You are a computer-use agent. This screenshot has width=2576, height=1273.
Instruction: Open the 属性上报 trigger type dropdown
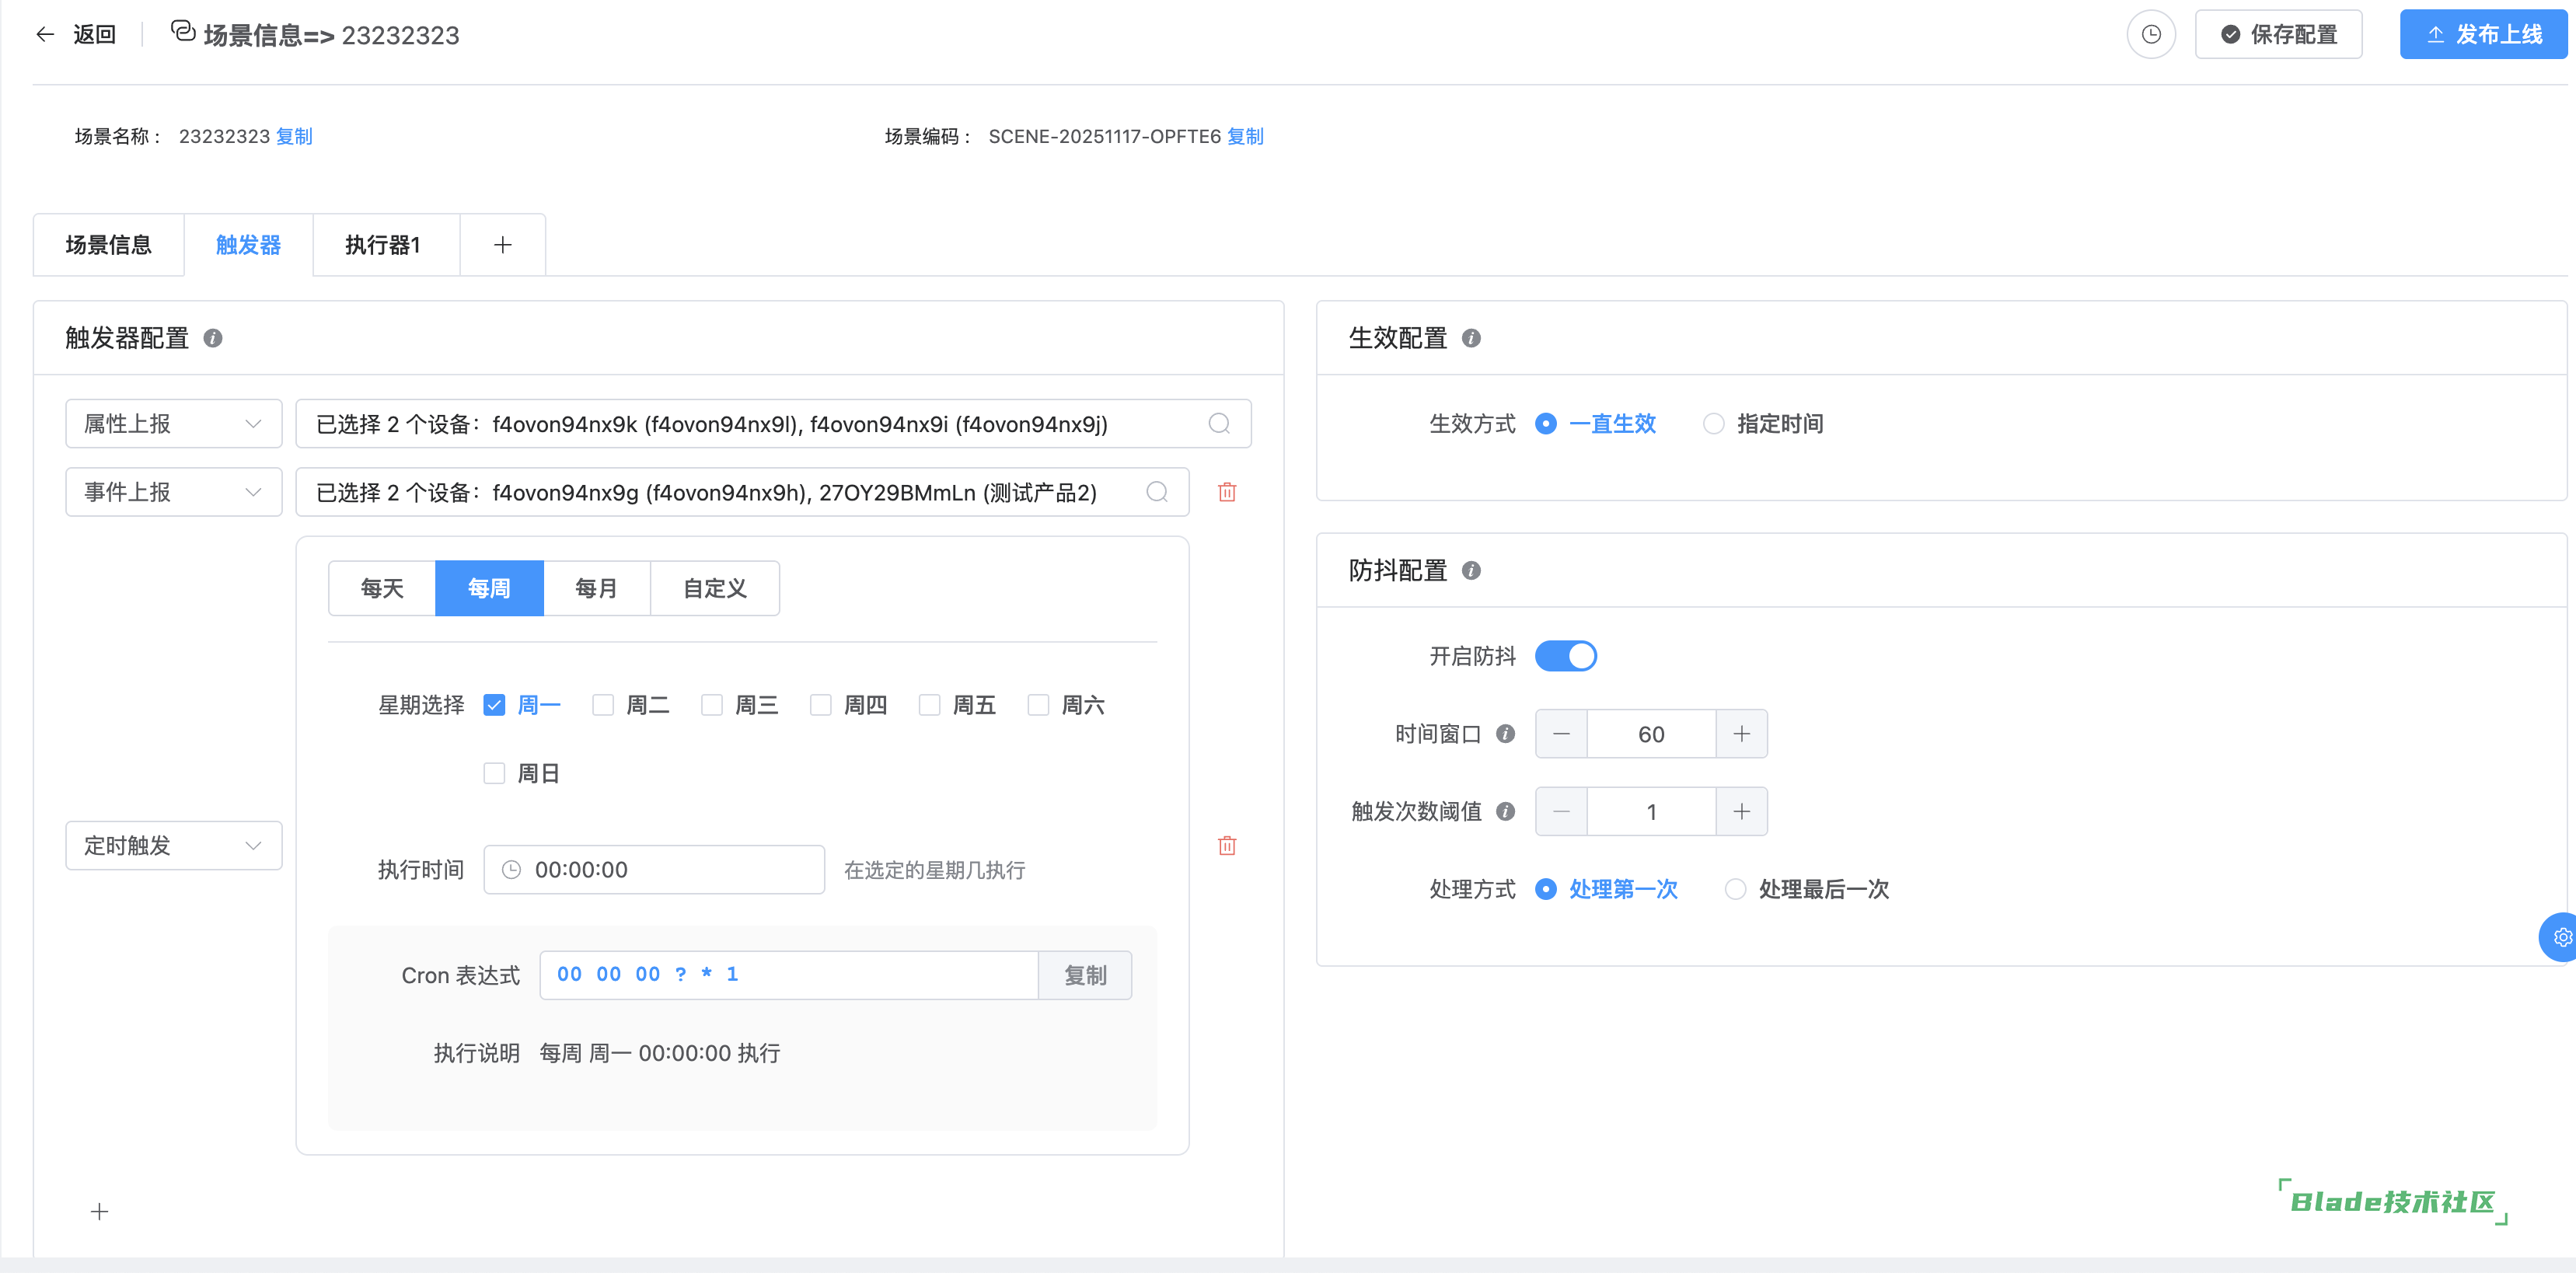tap(173, 424)
